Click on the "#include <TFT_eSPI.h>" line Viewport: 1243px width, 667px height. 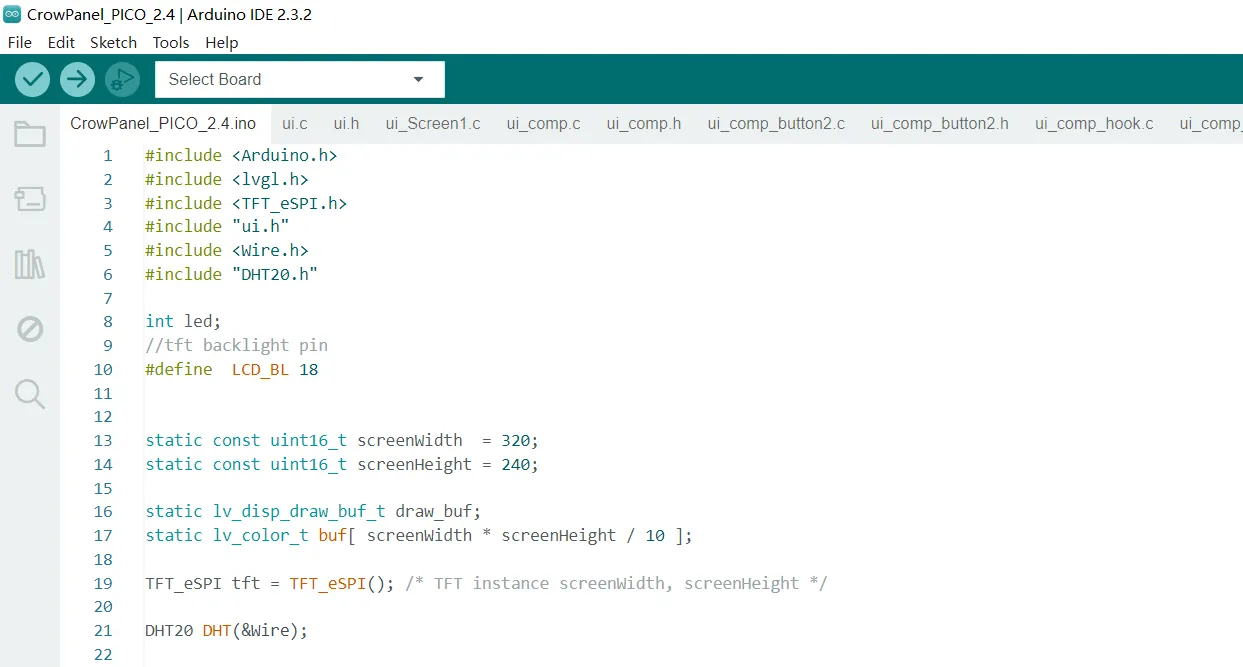point(246,203)
